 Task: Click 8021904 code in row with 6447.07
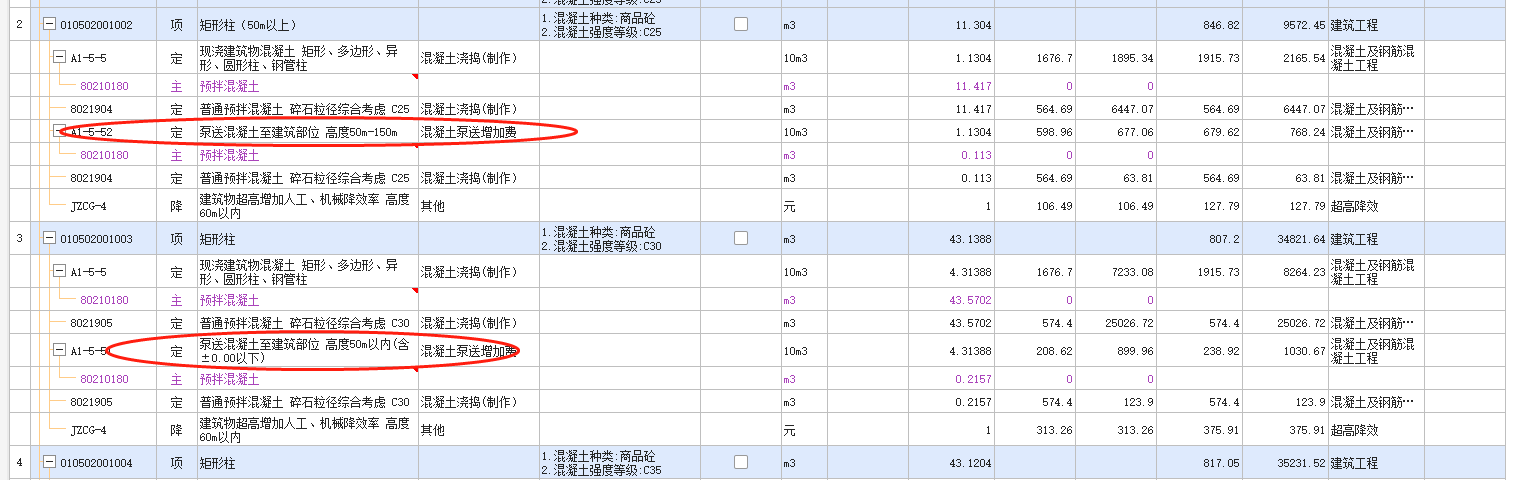91,109
